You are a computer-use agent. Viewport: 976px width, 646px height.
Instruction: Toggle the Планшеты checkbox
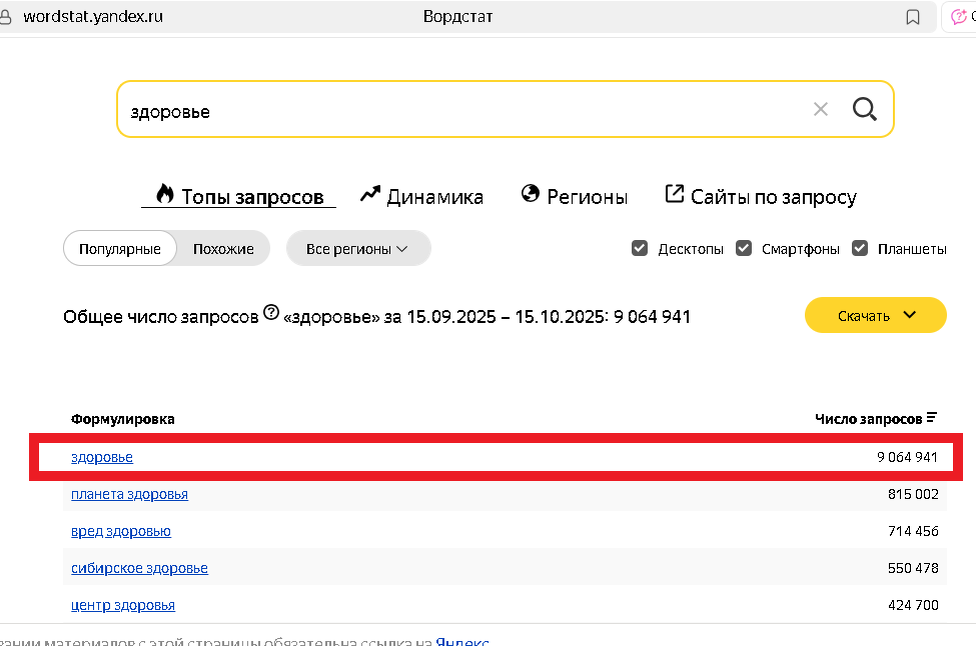click(x=860, y=247)
